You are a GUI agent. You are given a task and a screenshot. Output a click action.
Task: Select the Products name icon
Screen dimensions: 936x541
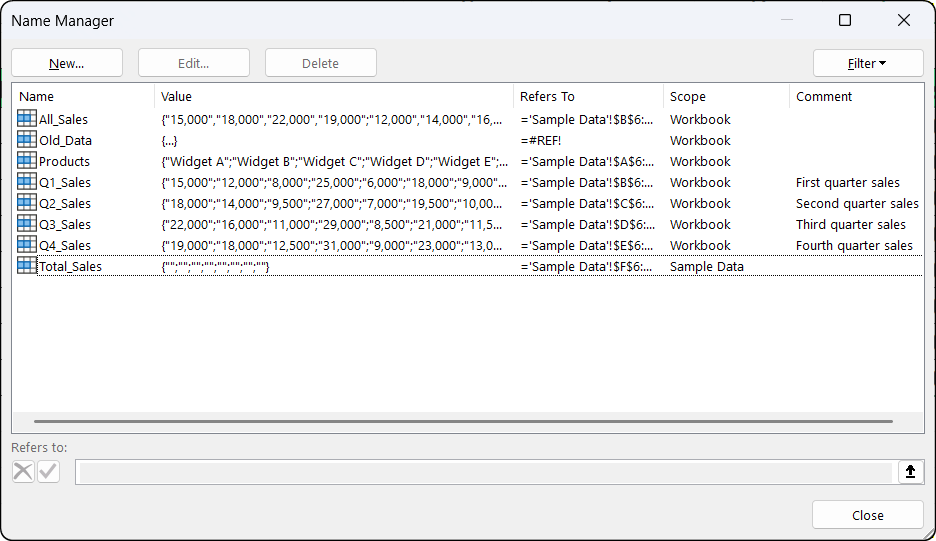pos(26,161)
